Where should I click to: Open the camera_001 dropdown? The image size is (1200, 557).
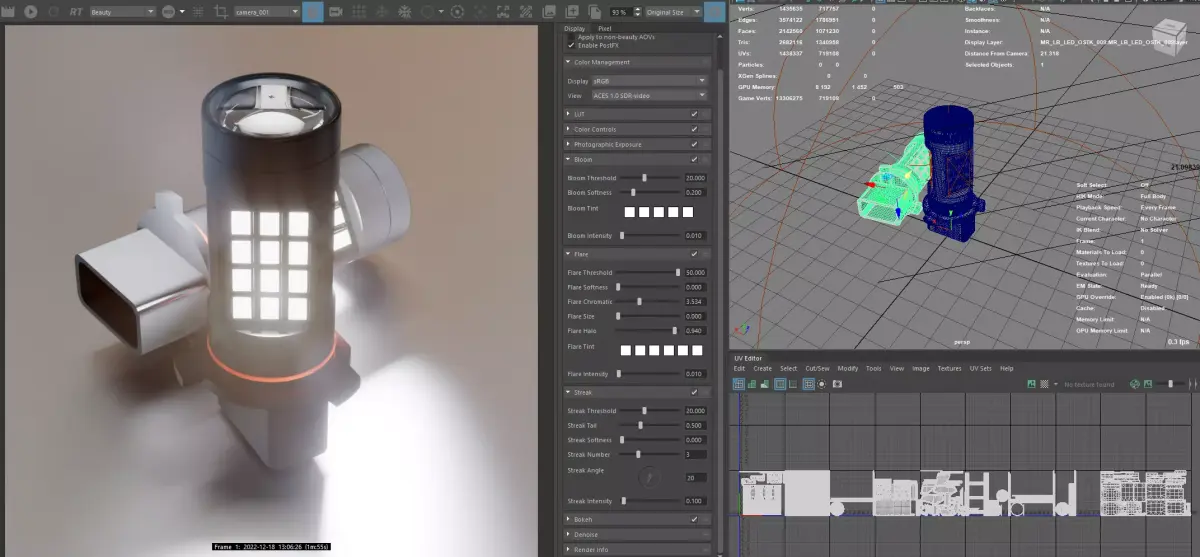point(266,12)
